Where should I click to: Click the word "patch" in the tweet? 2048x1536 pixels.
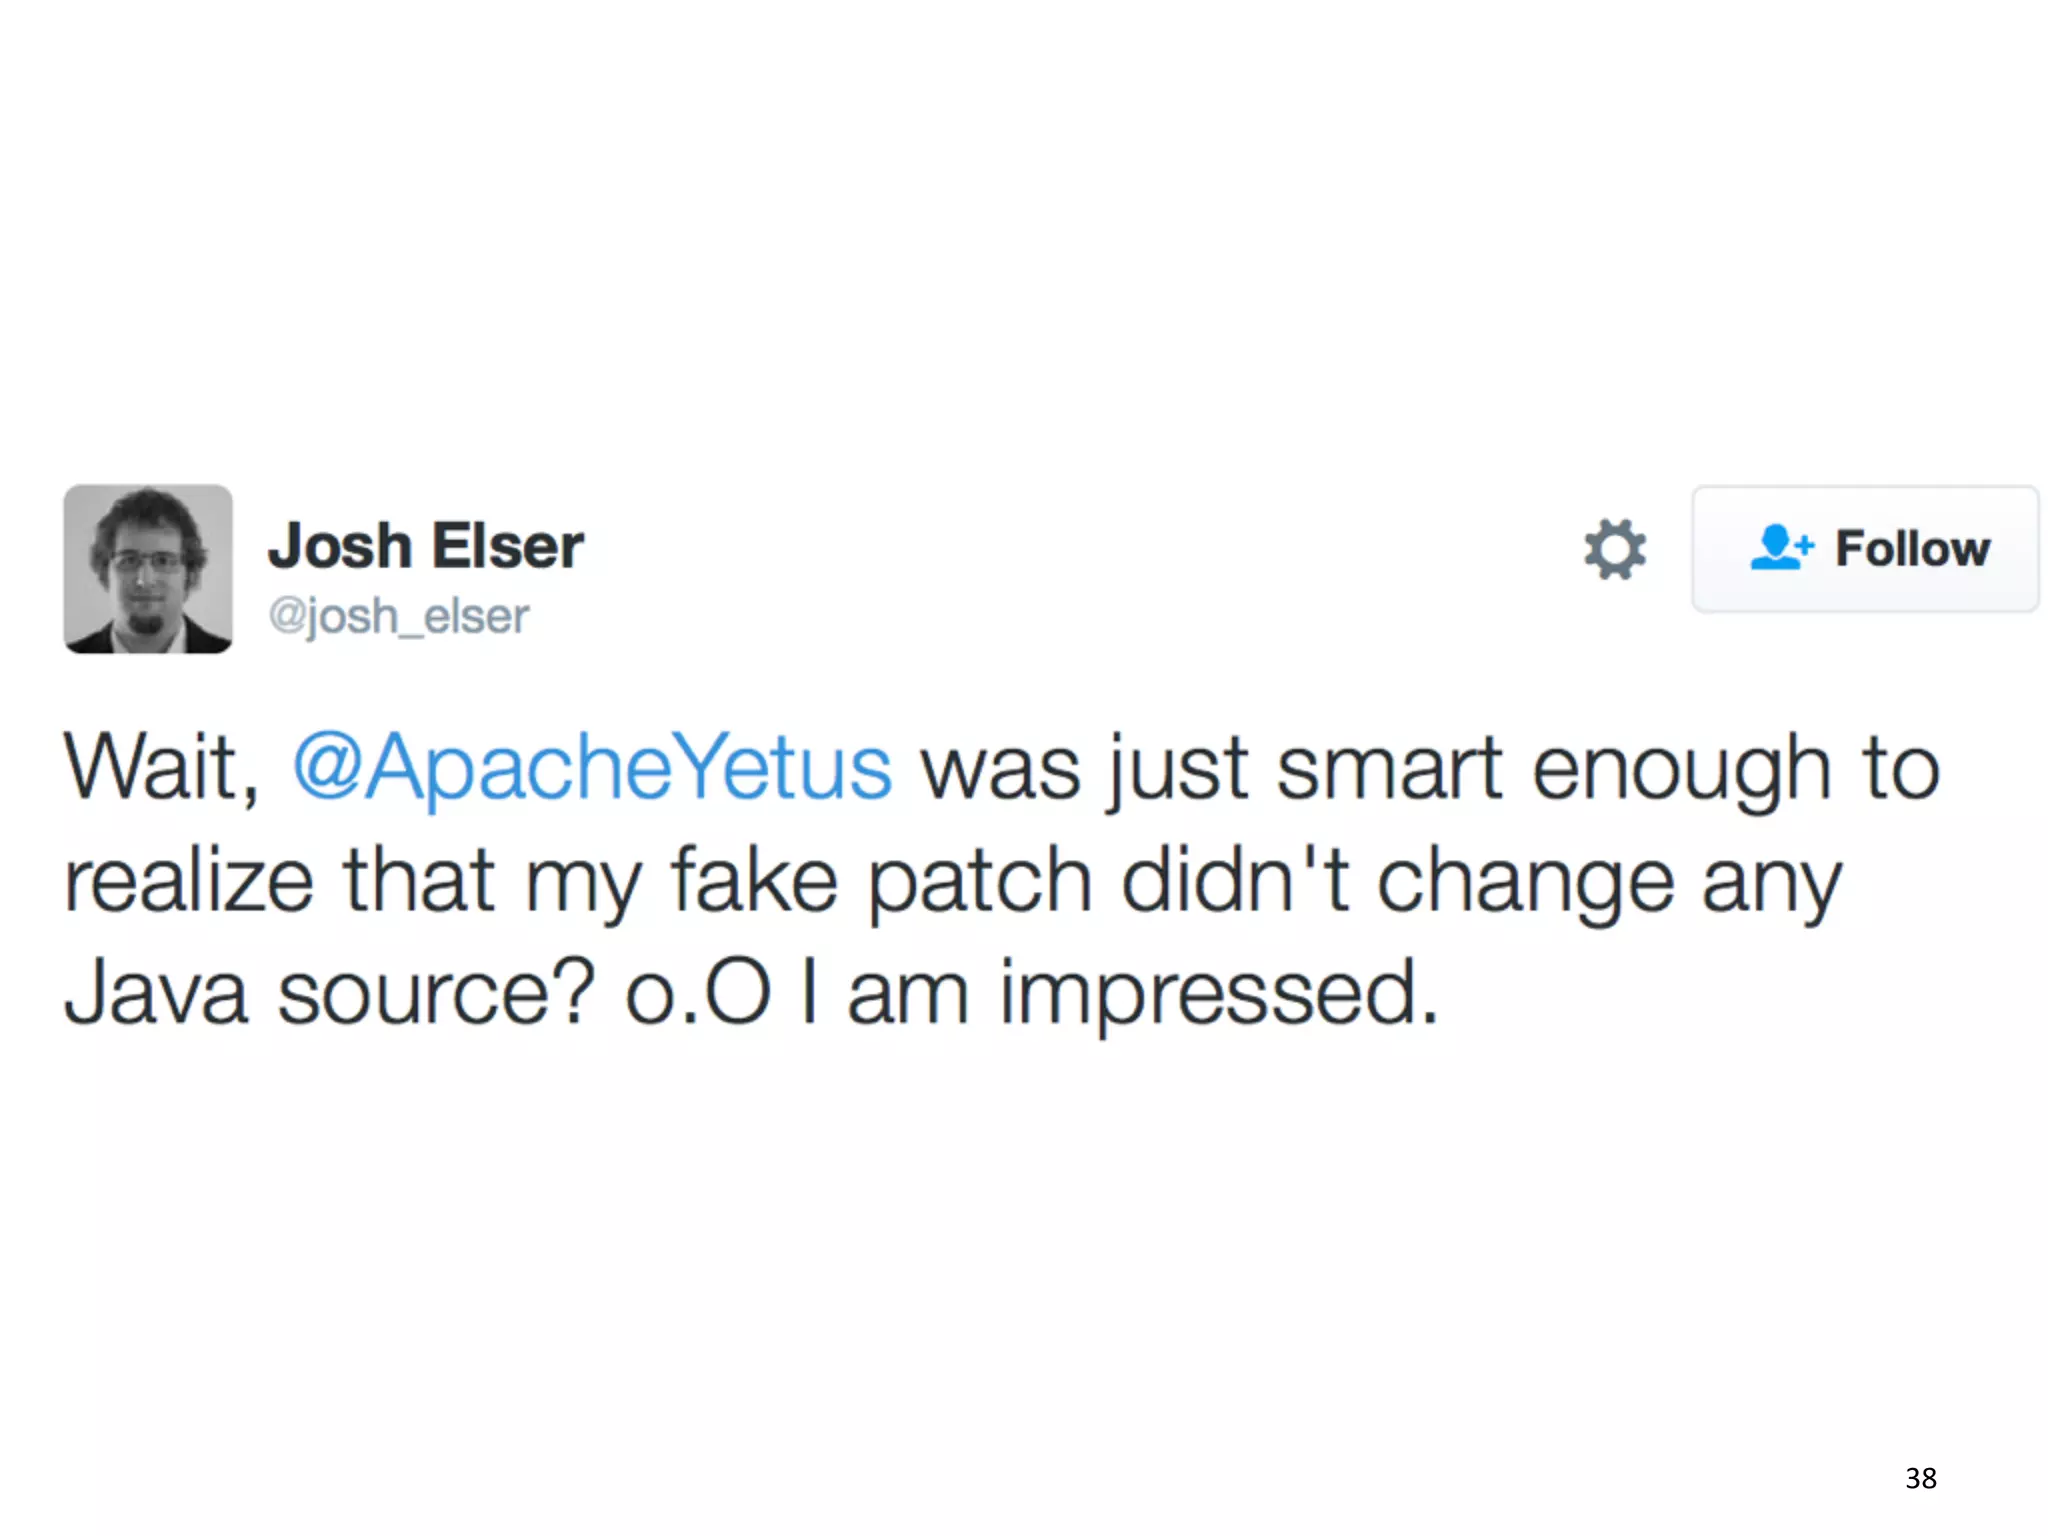pyautogui.click(x=979, y=882)
